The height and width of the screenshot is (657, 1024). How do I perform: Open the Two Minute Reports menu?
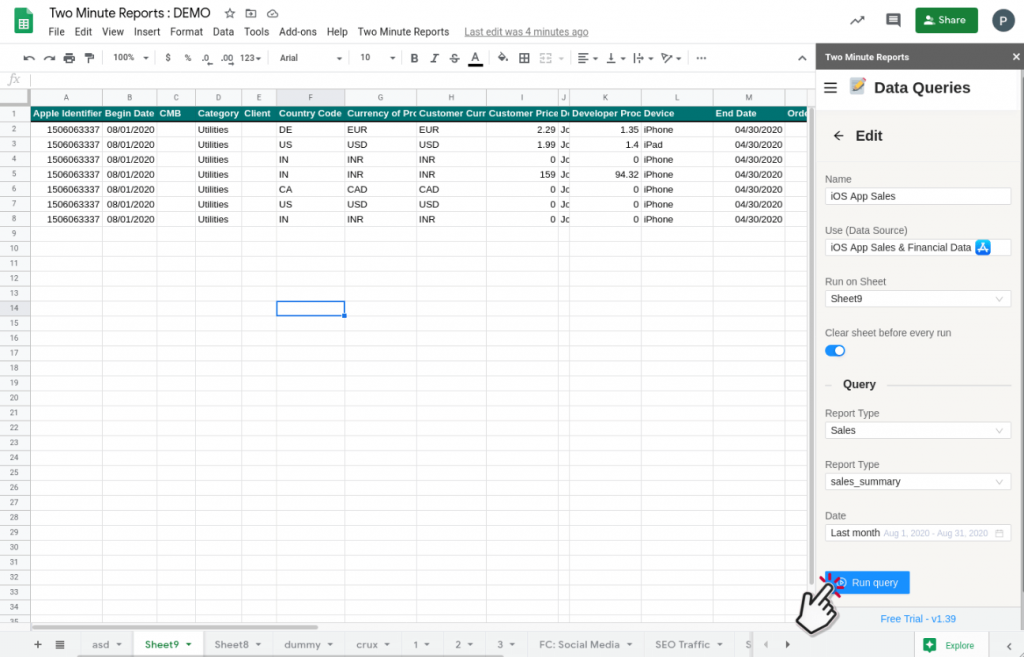pos(403,31)
